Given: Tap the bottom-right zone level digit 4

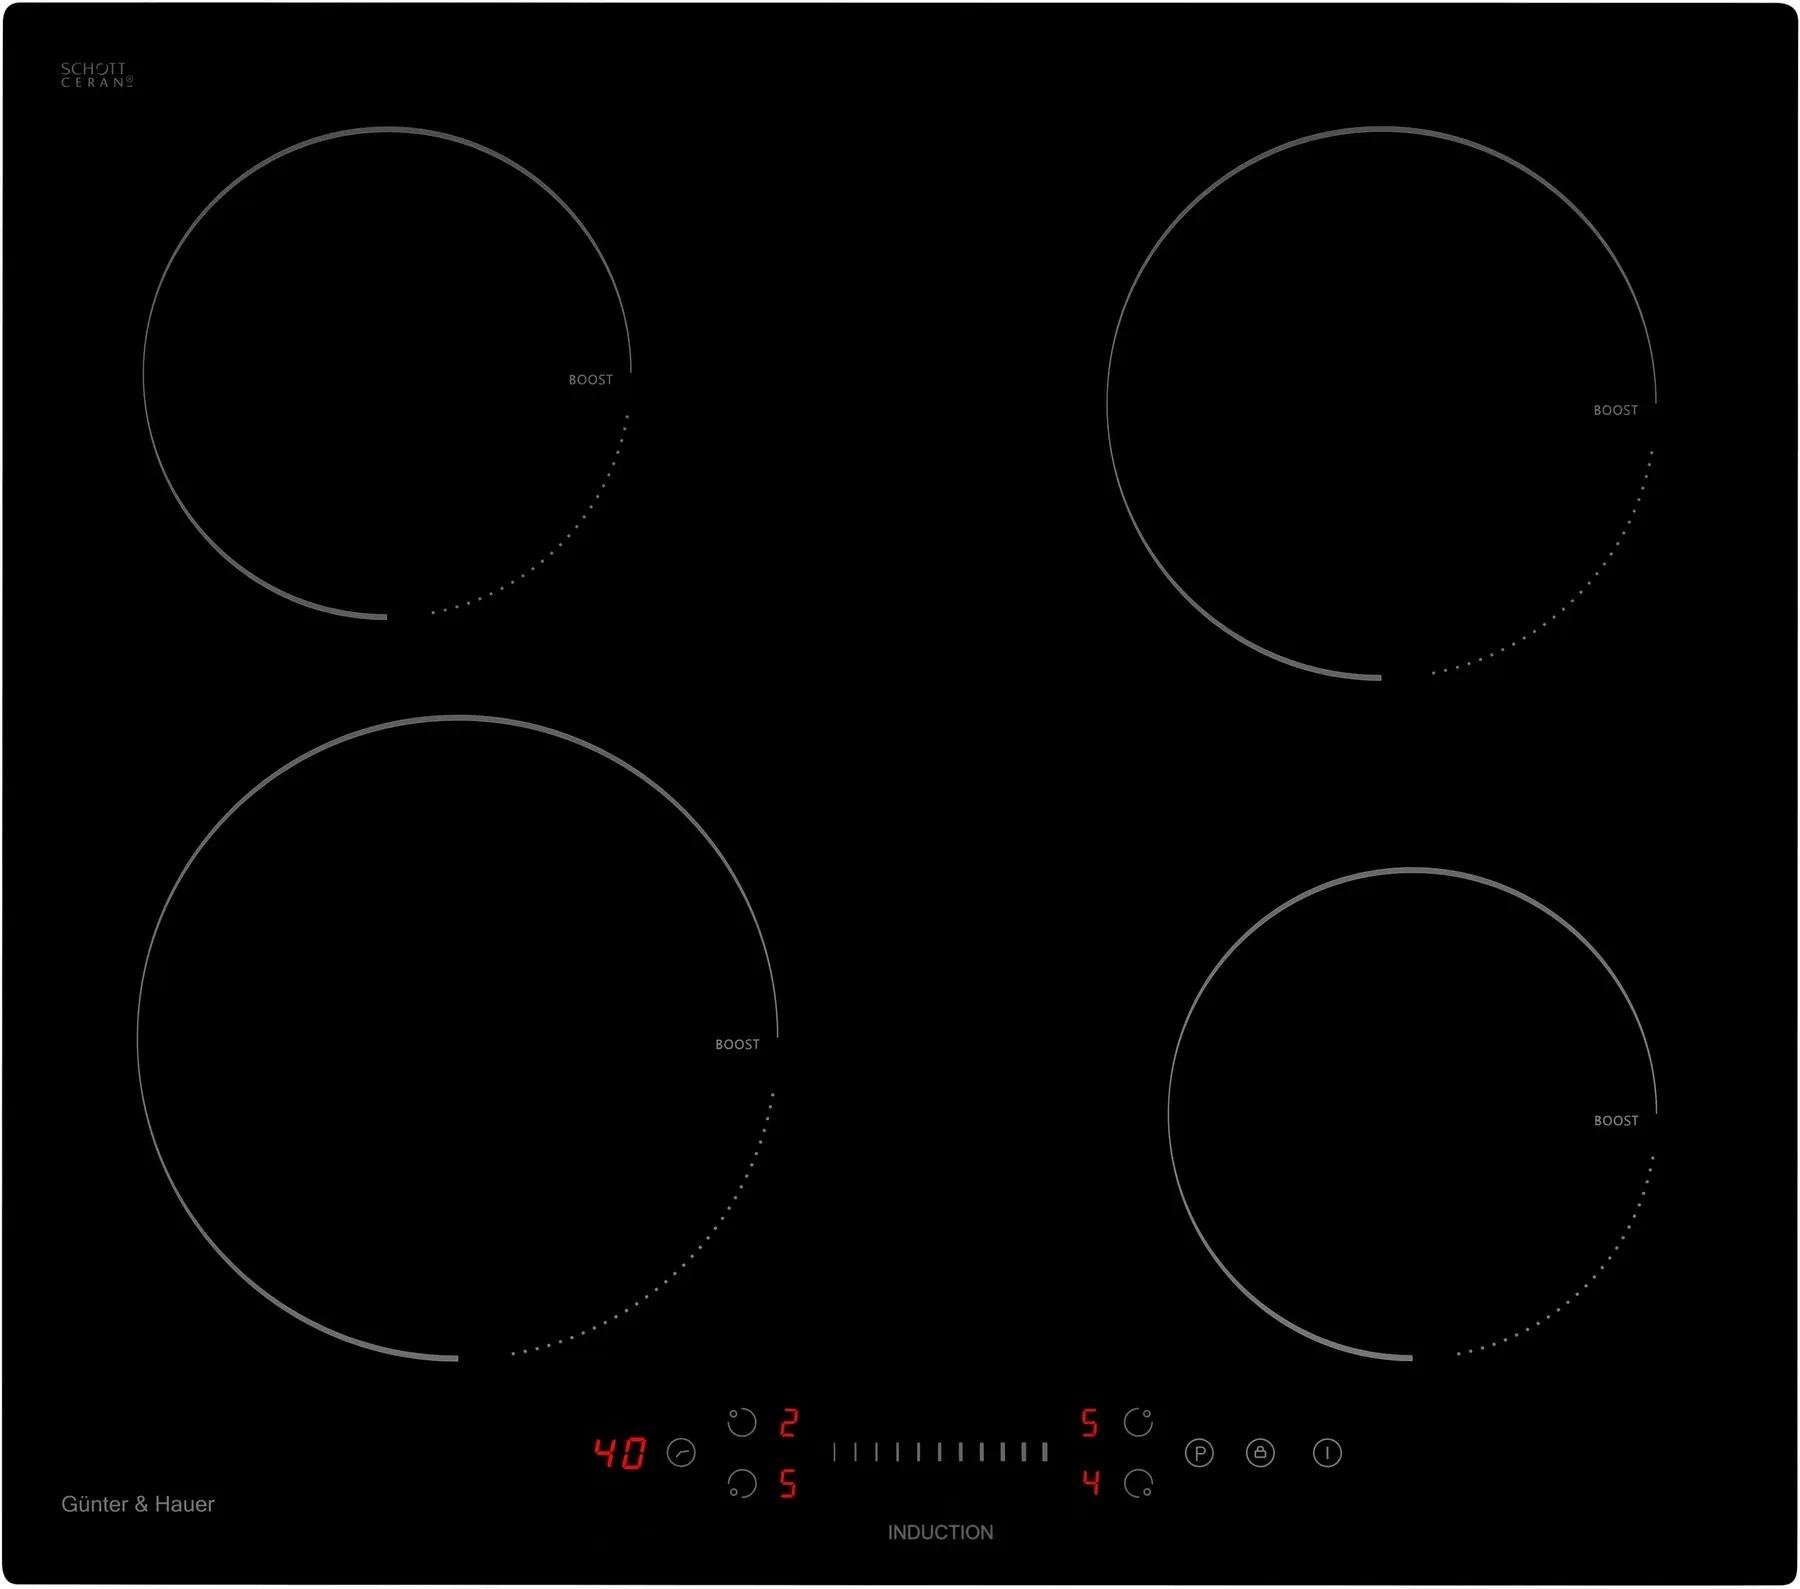Looking at the screenshot, I should click(1090, 1483).
